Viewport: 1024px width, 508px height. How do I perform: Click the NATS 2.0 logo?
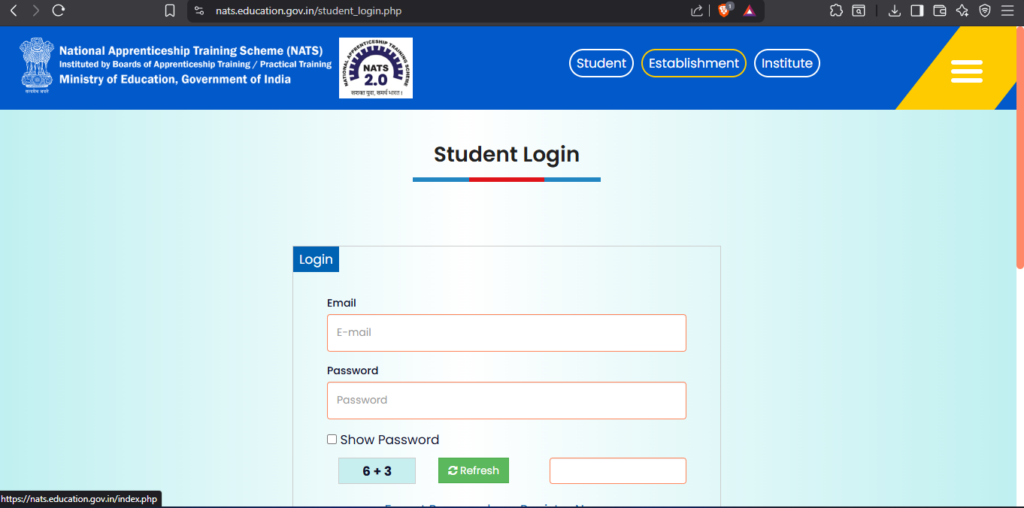(x=375, y=68)
